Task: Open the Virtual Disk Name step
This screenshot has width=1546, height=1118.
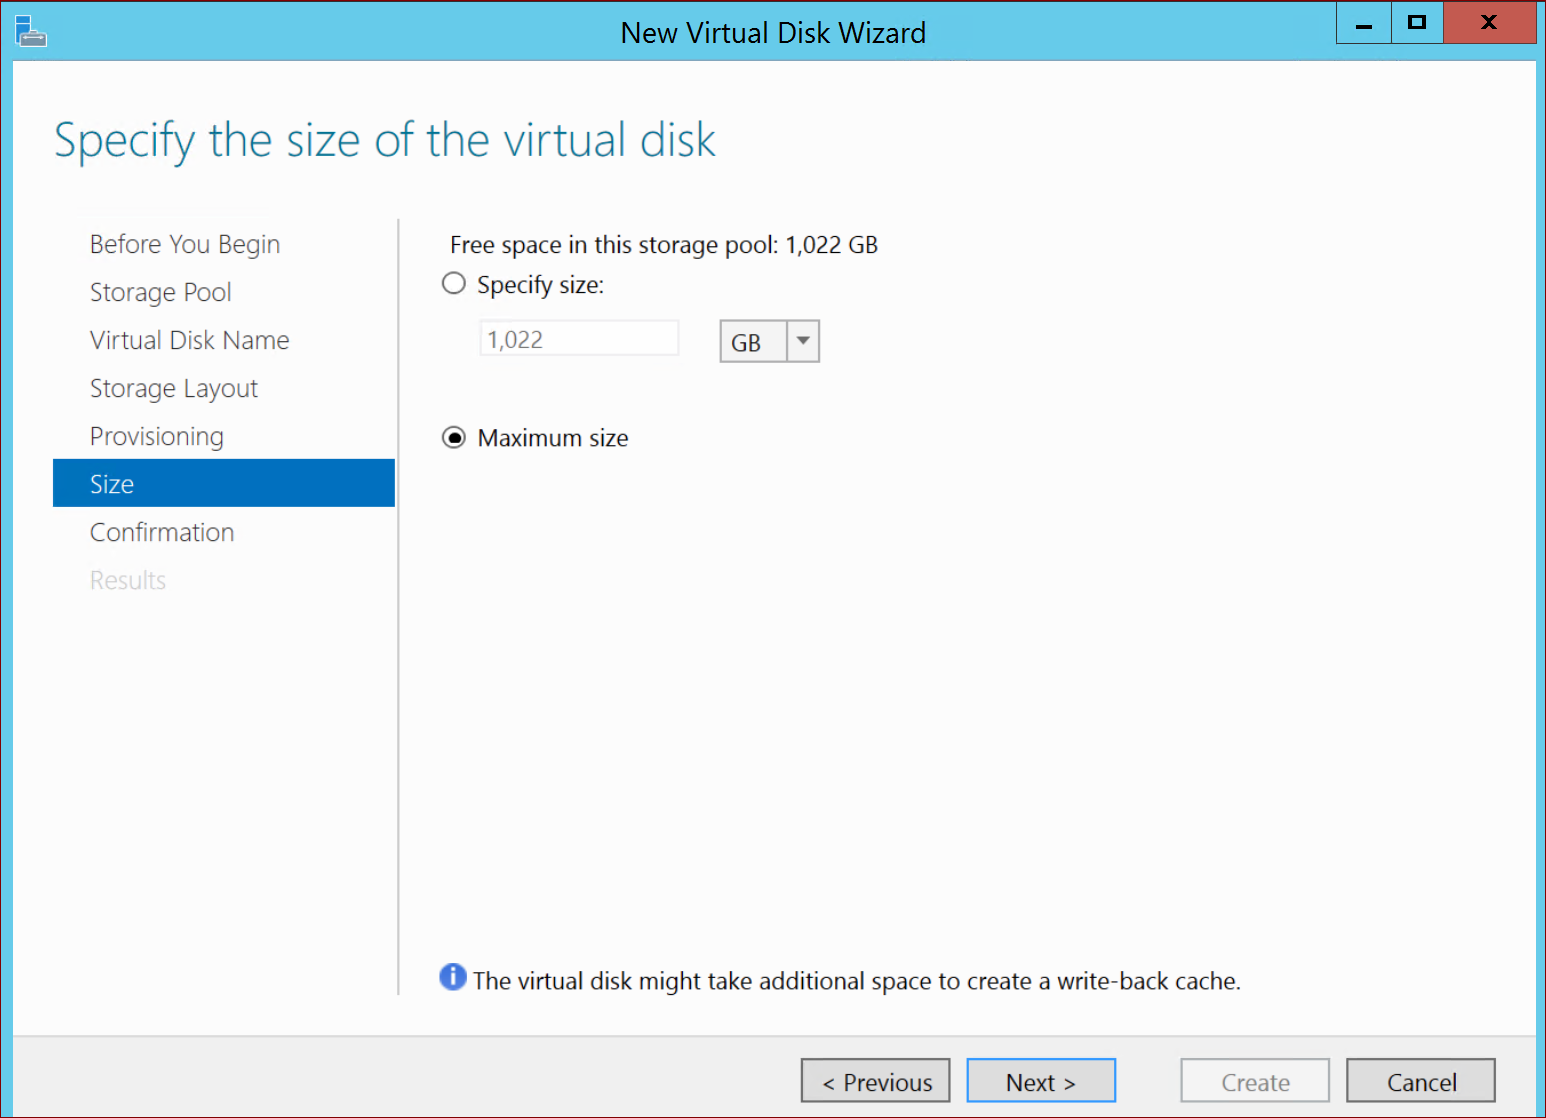Action: 190,340
